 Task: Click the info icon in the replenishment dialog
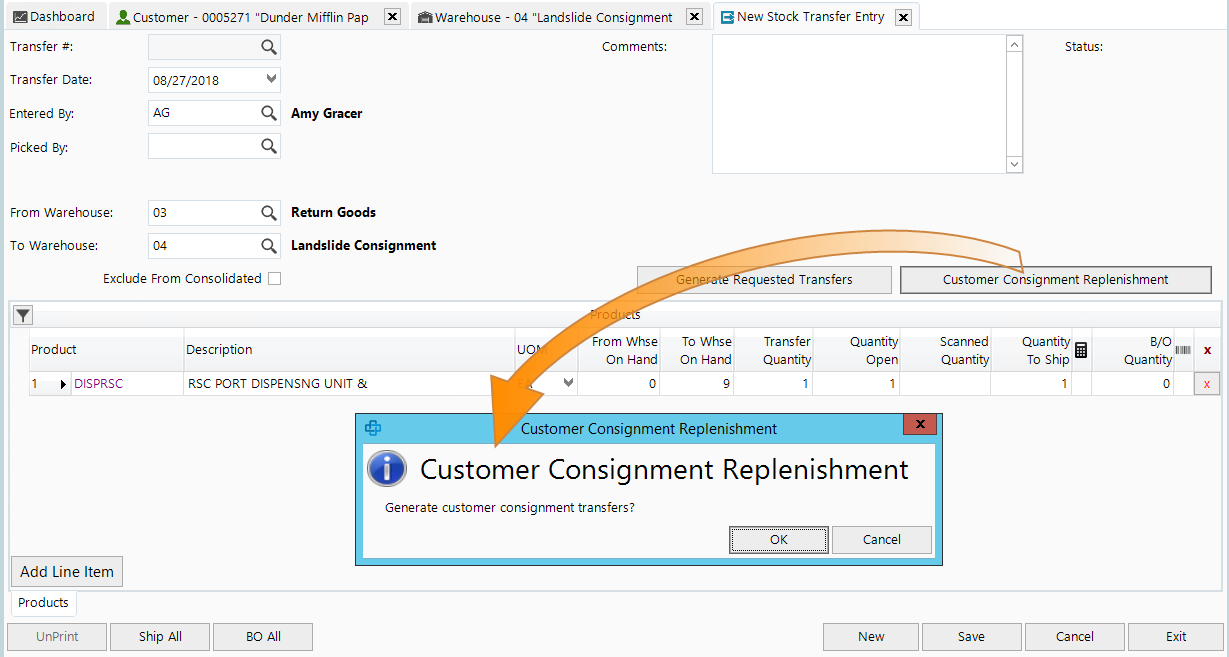click(387, 468)
